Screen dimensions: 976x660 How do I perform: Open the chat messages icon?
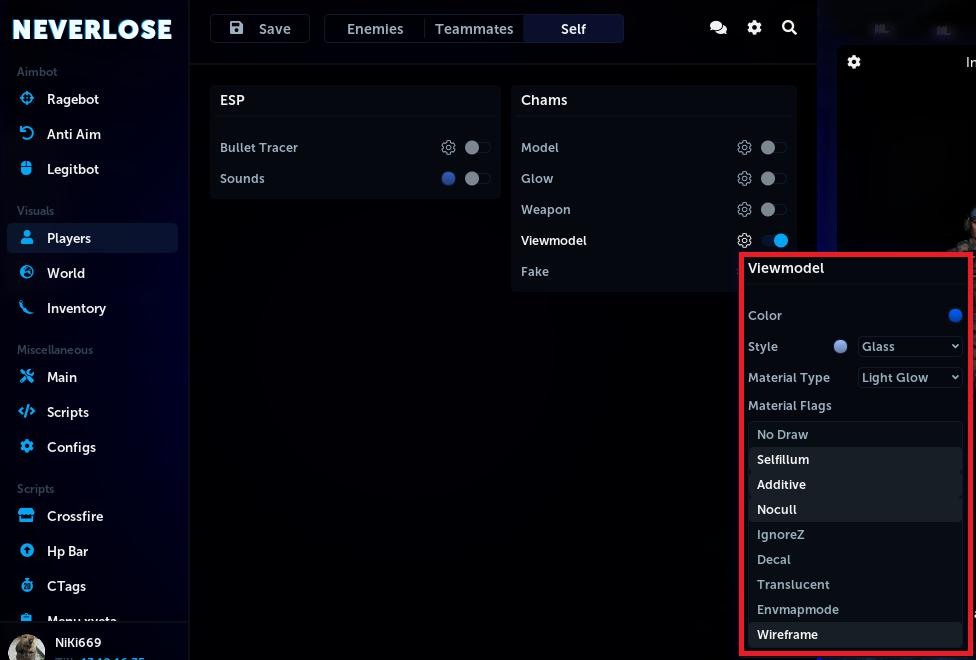click(x=718, y=28)
